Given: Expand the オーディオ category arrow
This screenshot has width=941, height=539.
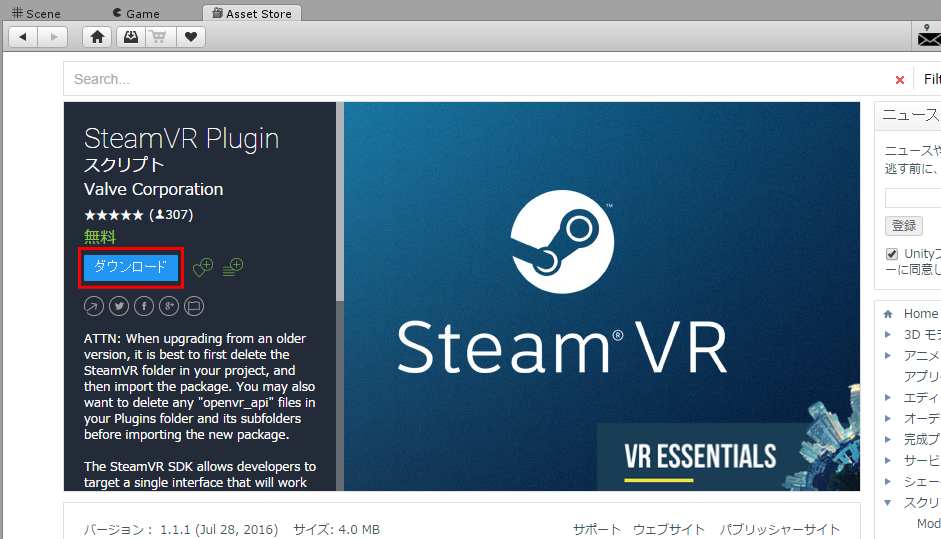Looking at the screenshot, I should pyautogui.click(x=888, y=418).
